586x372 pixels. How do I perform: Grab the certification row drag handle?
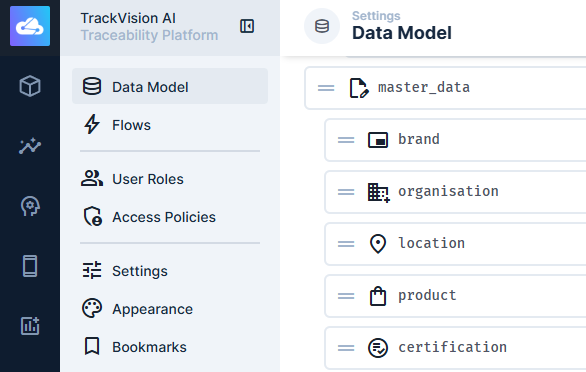(x=346, y=348)
